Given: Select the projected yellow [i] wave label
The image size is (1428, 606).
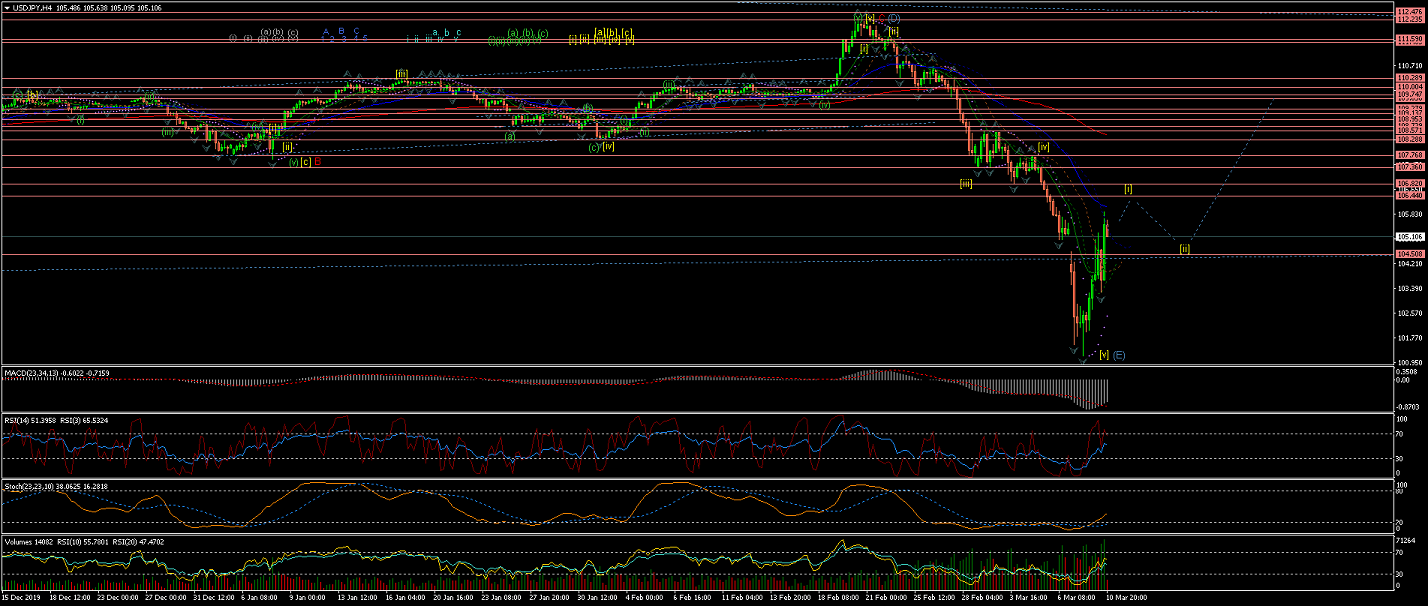Looking at the screenshot, I should [1128, 188].
